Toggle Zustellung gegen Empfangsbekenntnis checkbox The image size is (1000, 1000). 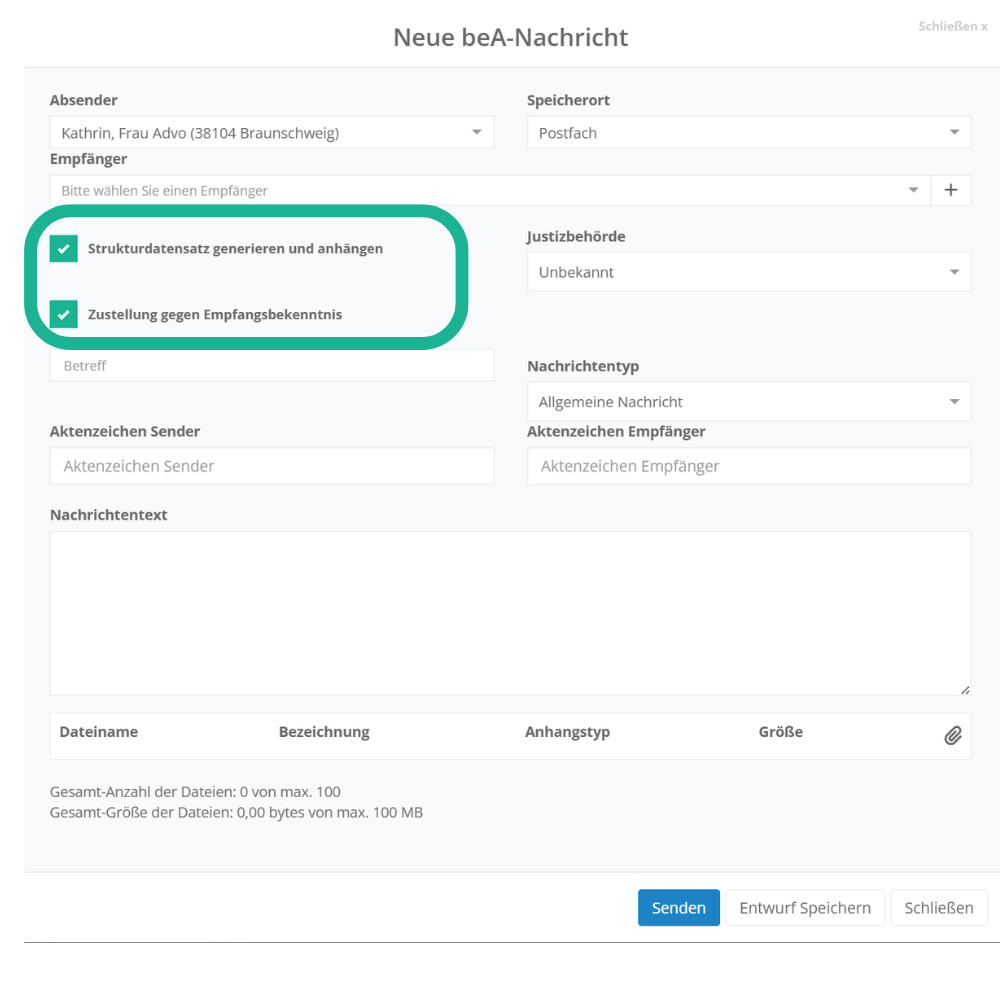click(x=64, y=315)
